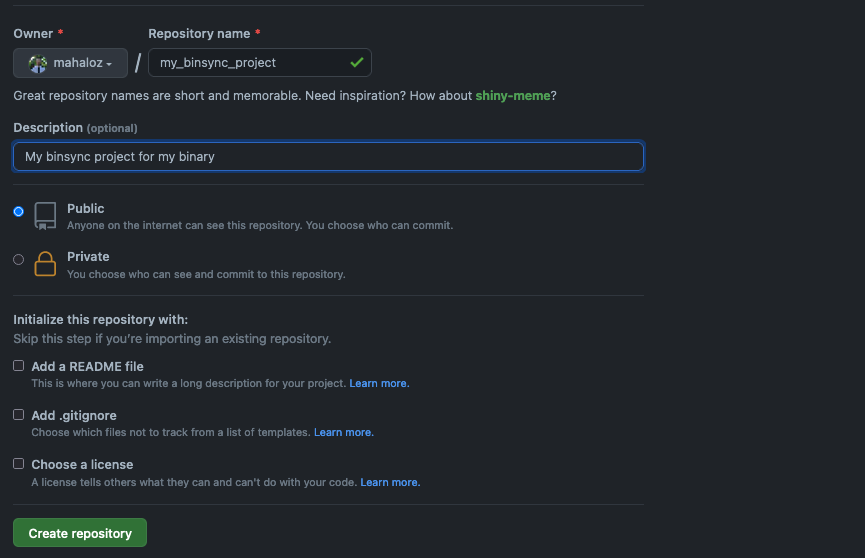This screenshot has height=558, width=865.
Task: Enable the Add a README file checkbox
Action: click(19, 366)
